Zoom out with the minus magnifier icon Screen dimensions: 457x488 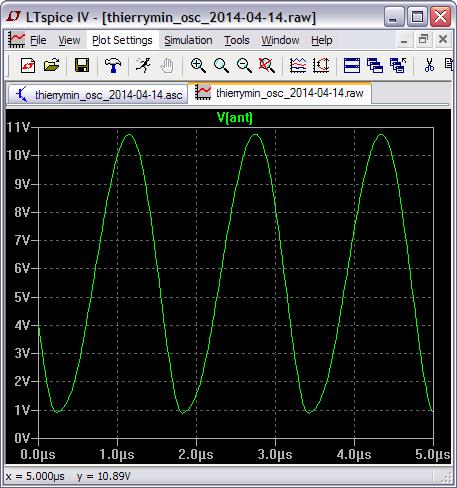click(244, 65)
